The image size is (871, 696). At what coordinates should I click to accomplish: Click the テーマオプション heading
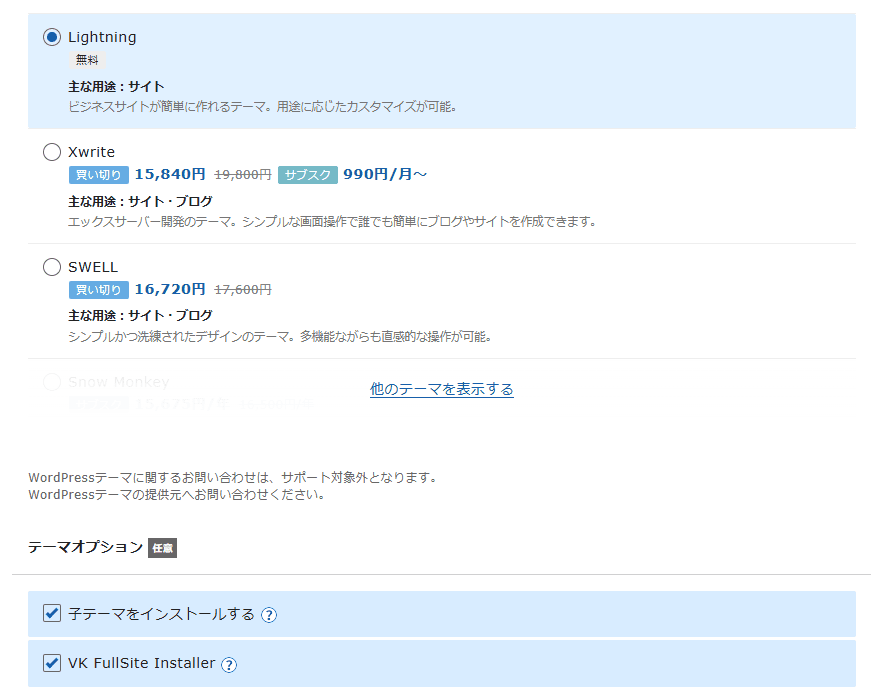(86, 548)
